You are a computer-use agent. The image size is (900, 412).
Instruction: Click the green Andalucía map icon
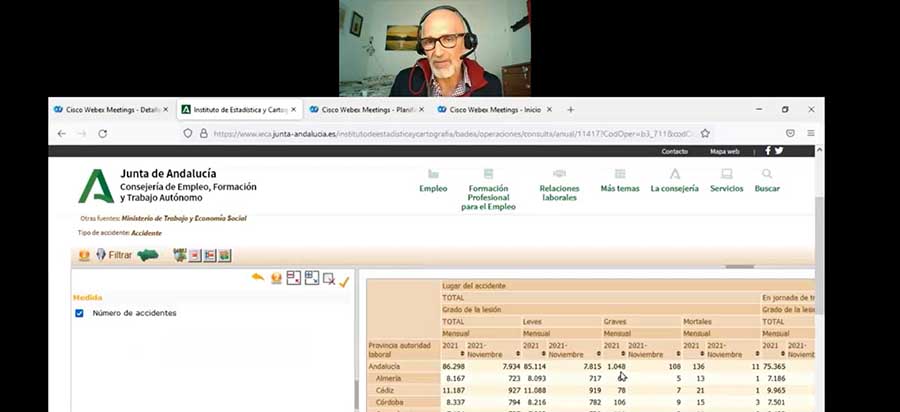(x=148, y=255)
